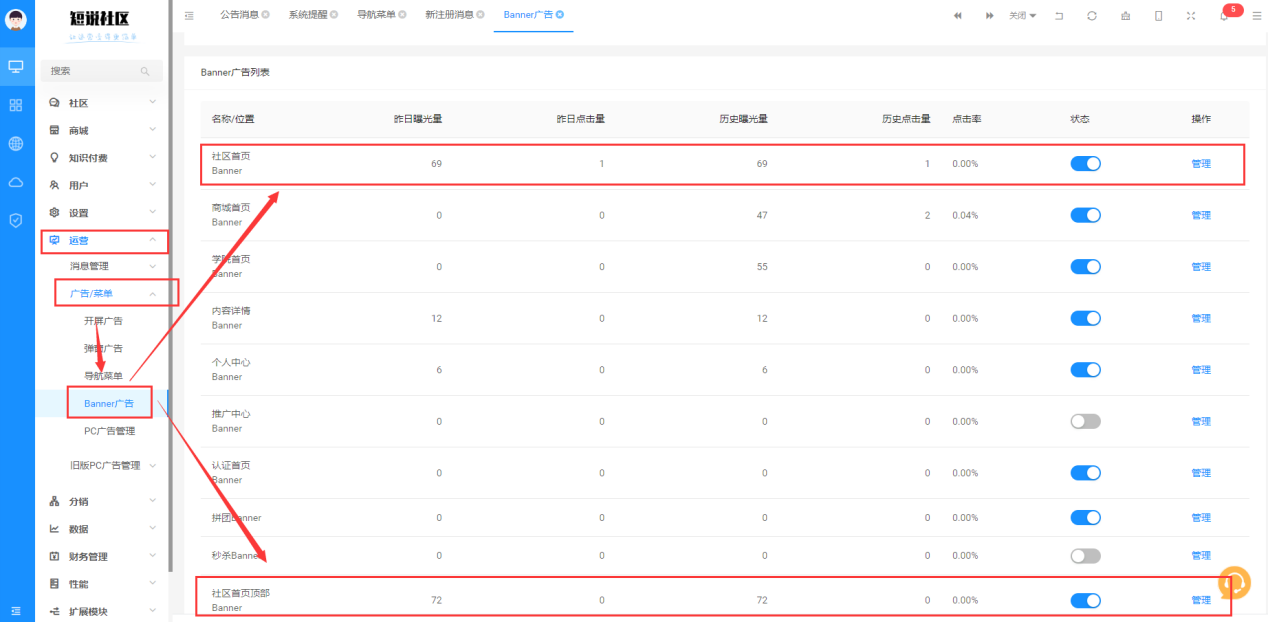Close the 新注册消息 tab
The image size is (1268, 622).
[481, 15]
